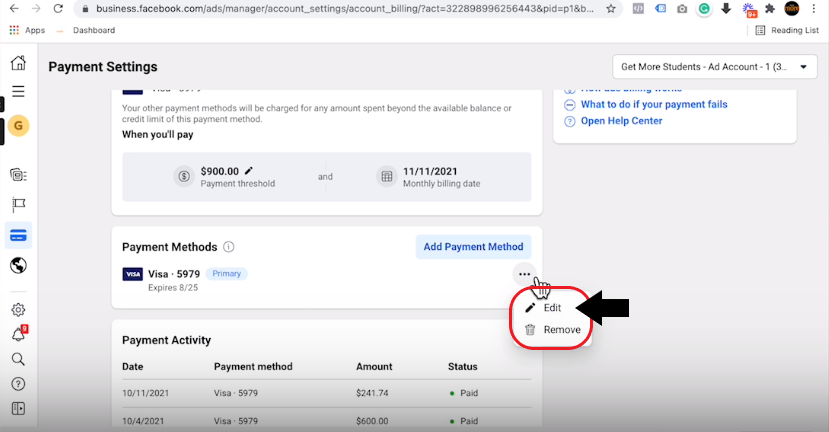Click the 10/11/2021 date cell

(x=145, y=393)
